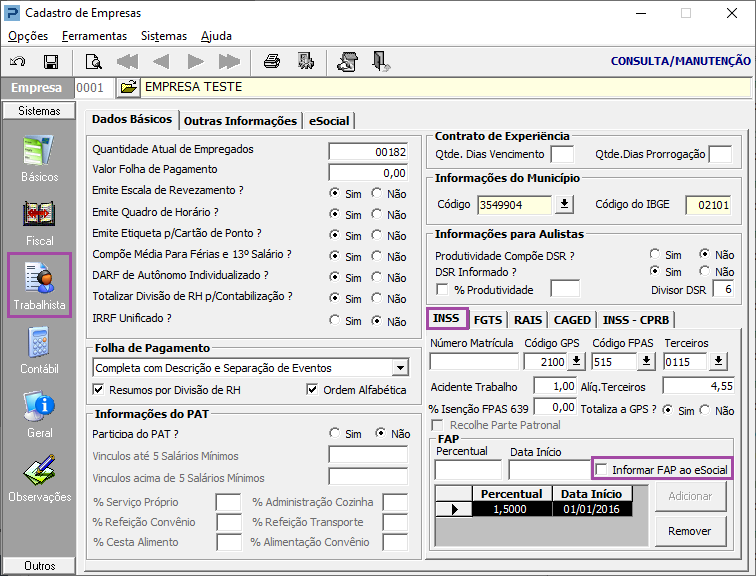This screenshot has height=576, width=756.
Task: Go to first record arrow
Action: tap(127, 62)
